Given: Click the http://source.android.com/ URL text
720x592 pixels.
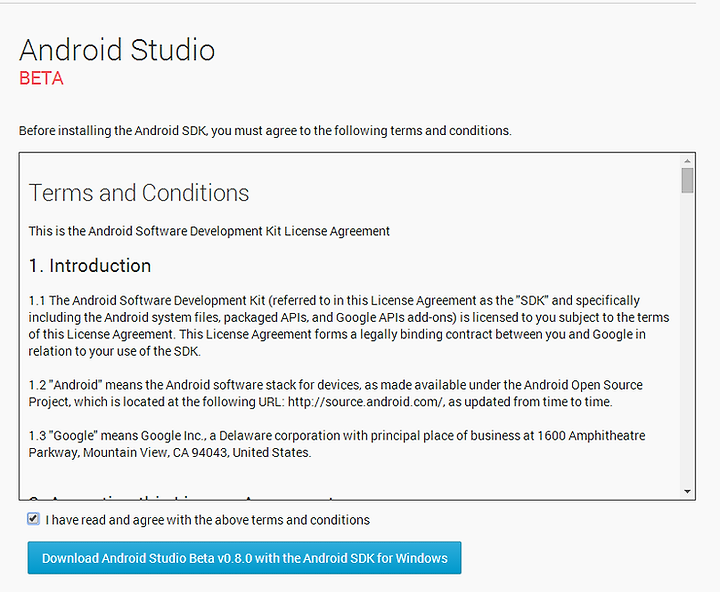Looking at the screenshot, I should pos(366,402).
